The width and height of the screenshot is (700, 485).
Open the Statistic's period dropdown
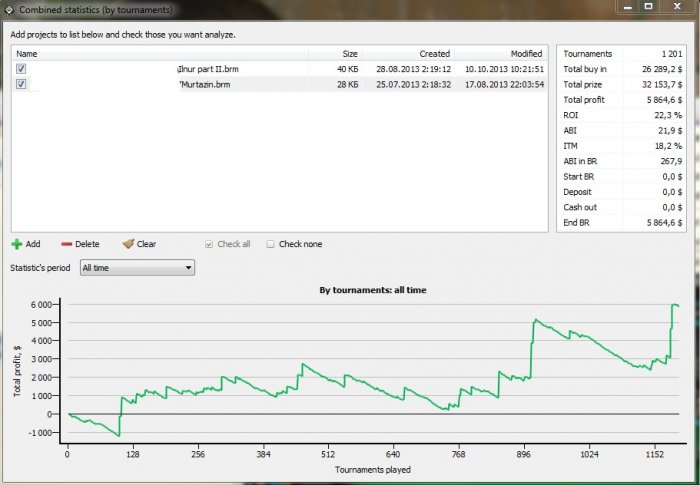click(x=137, y=268)
